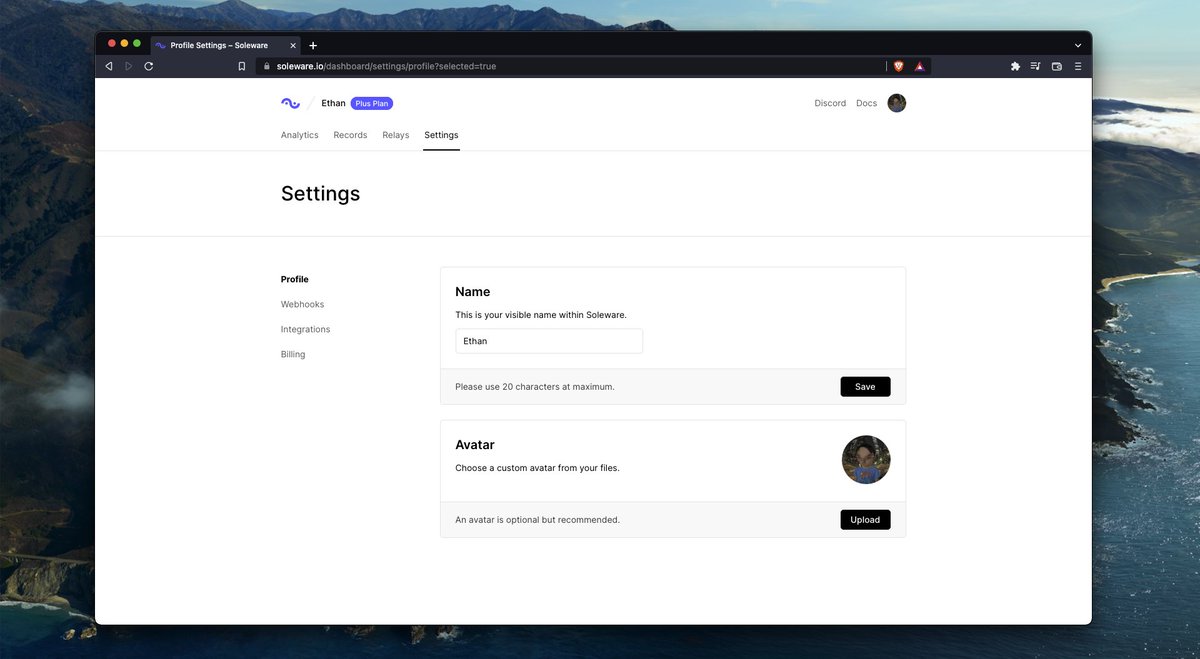This screenshot has width=1200, height=659.
Task: Select the Settings tab
Action: tap(441, 135)
